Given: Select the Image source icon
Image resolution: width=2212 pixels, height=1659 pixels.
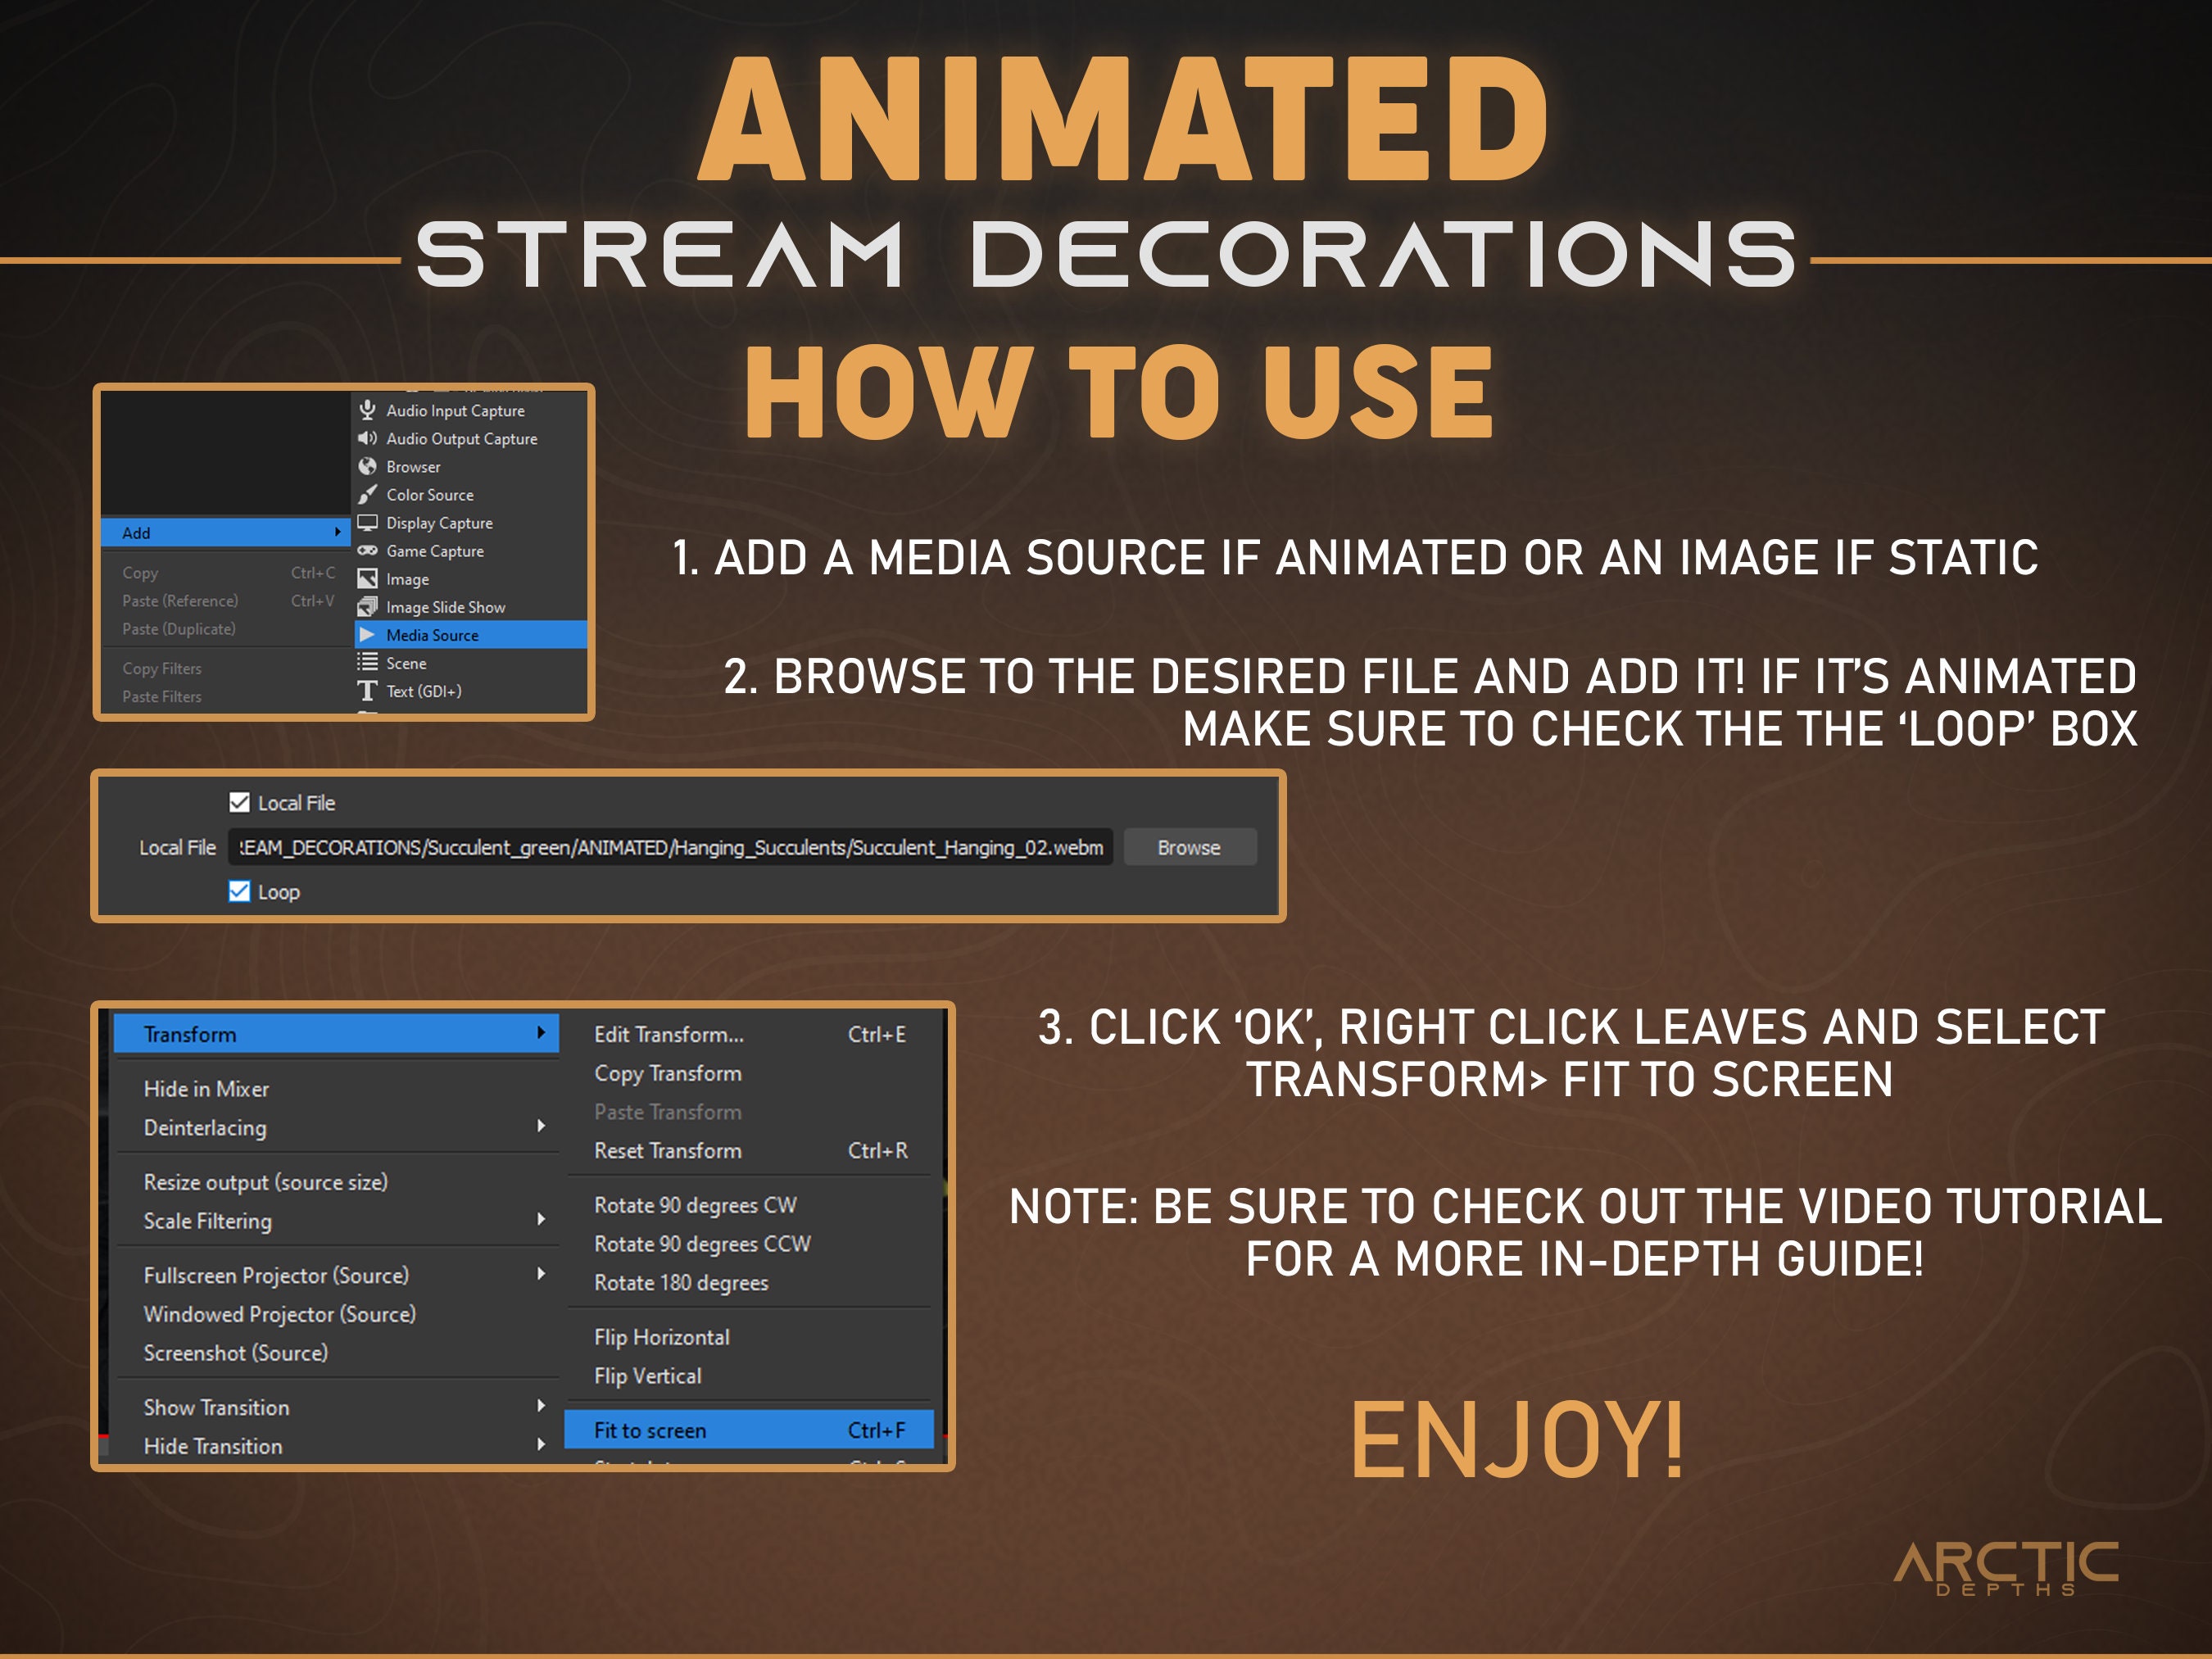Looking at the screenshot, I should tap(367, 579).
